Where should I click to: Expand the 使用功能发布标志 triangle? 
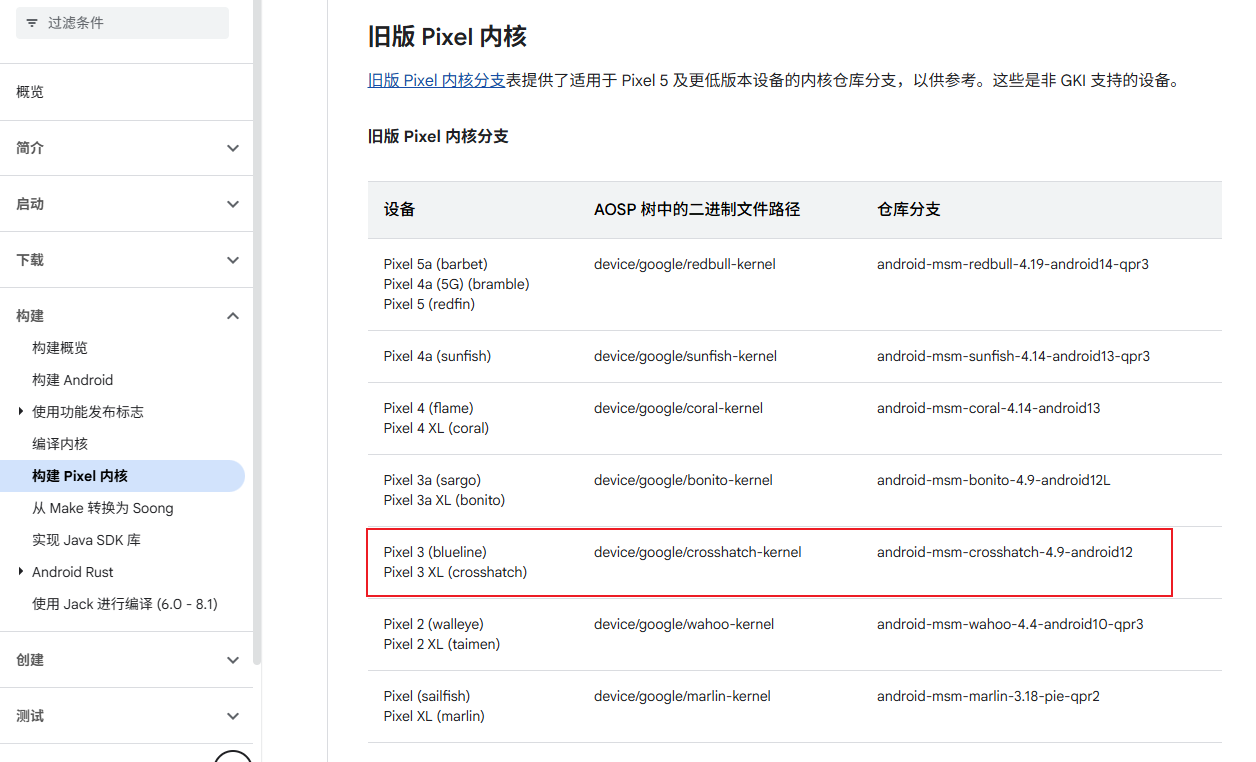(x=21, y=411)
